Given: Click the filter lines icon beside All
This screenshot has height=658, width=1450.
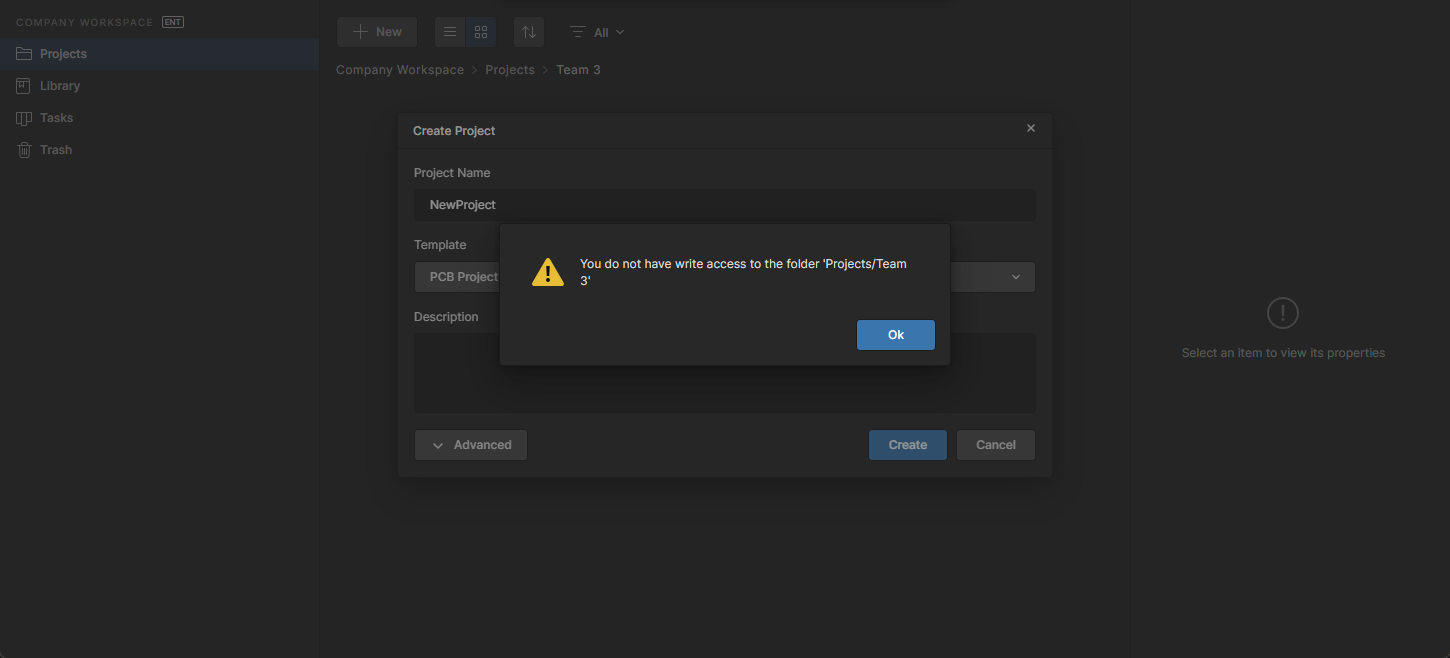Looking at the screenshot, I should coord(577,32).
